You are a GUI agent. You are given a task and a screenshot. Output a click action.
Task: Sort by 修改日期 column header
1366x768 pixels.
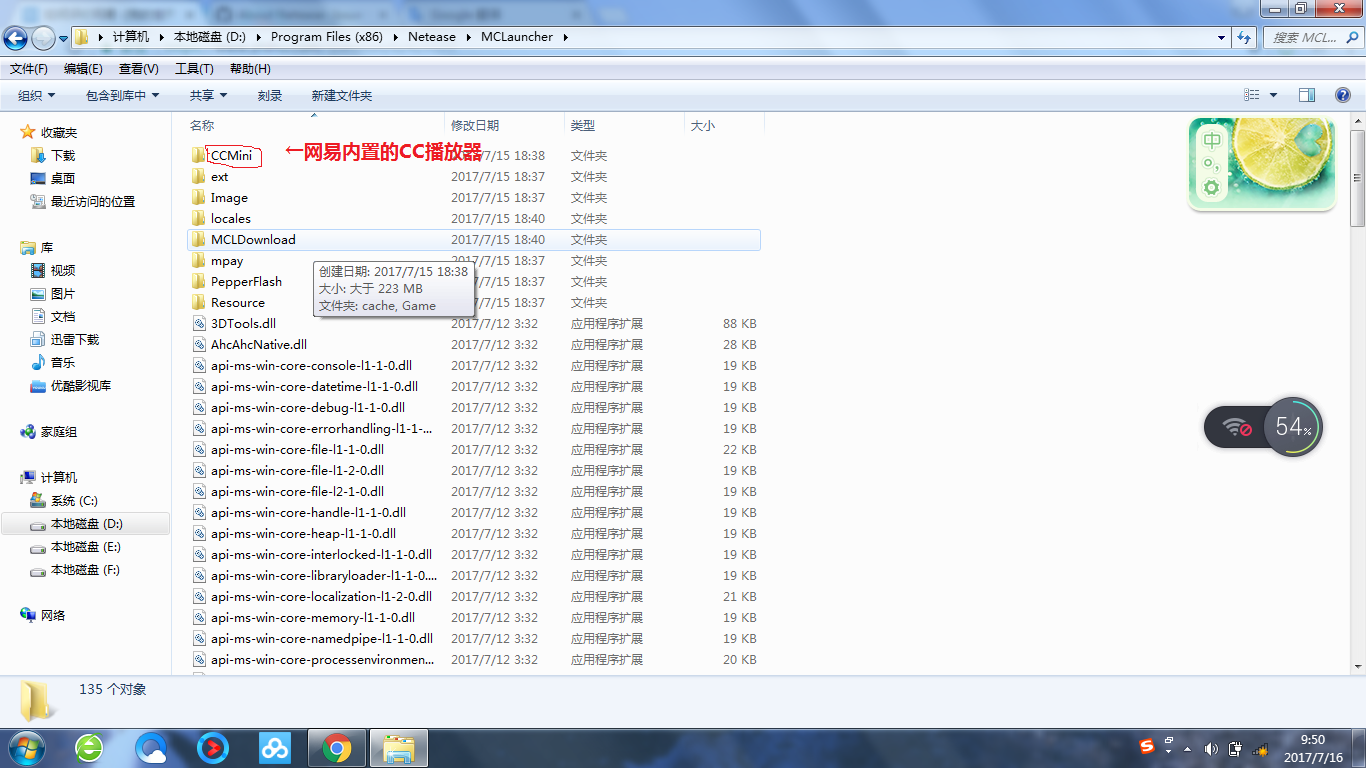coord(475,125)
